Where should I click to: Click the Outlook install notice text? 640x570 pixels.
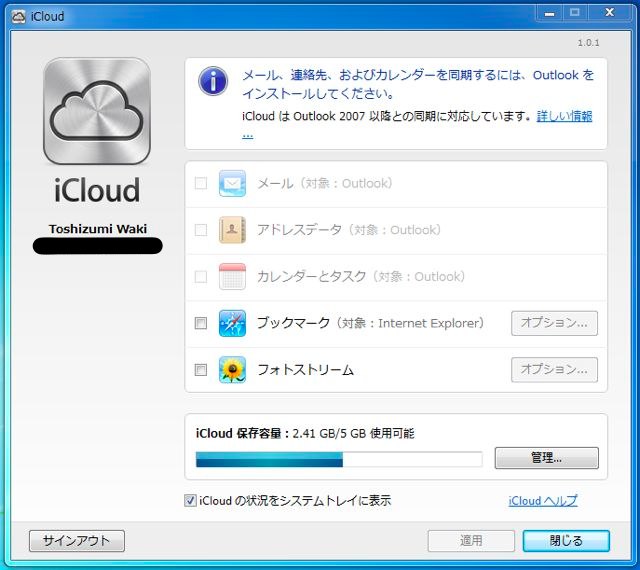coord(418,85)
